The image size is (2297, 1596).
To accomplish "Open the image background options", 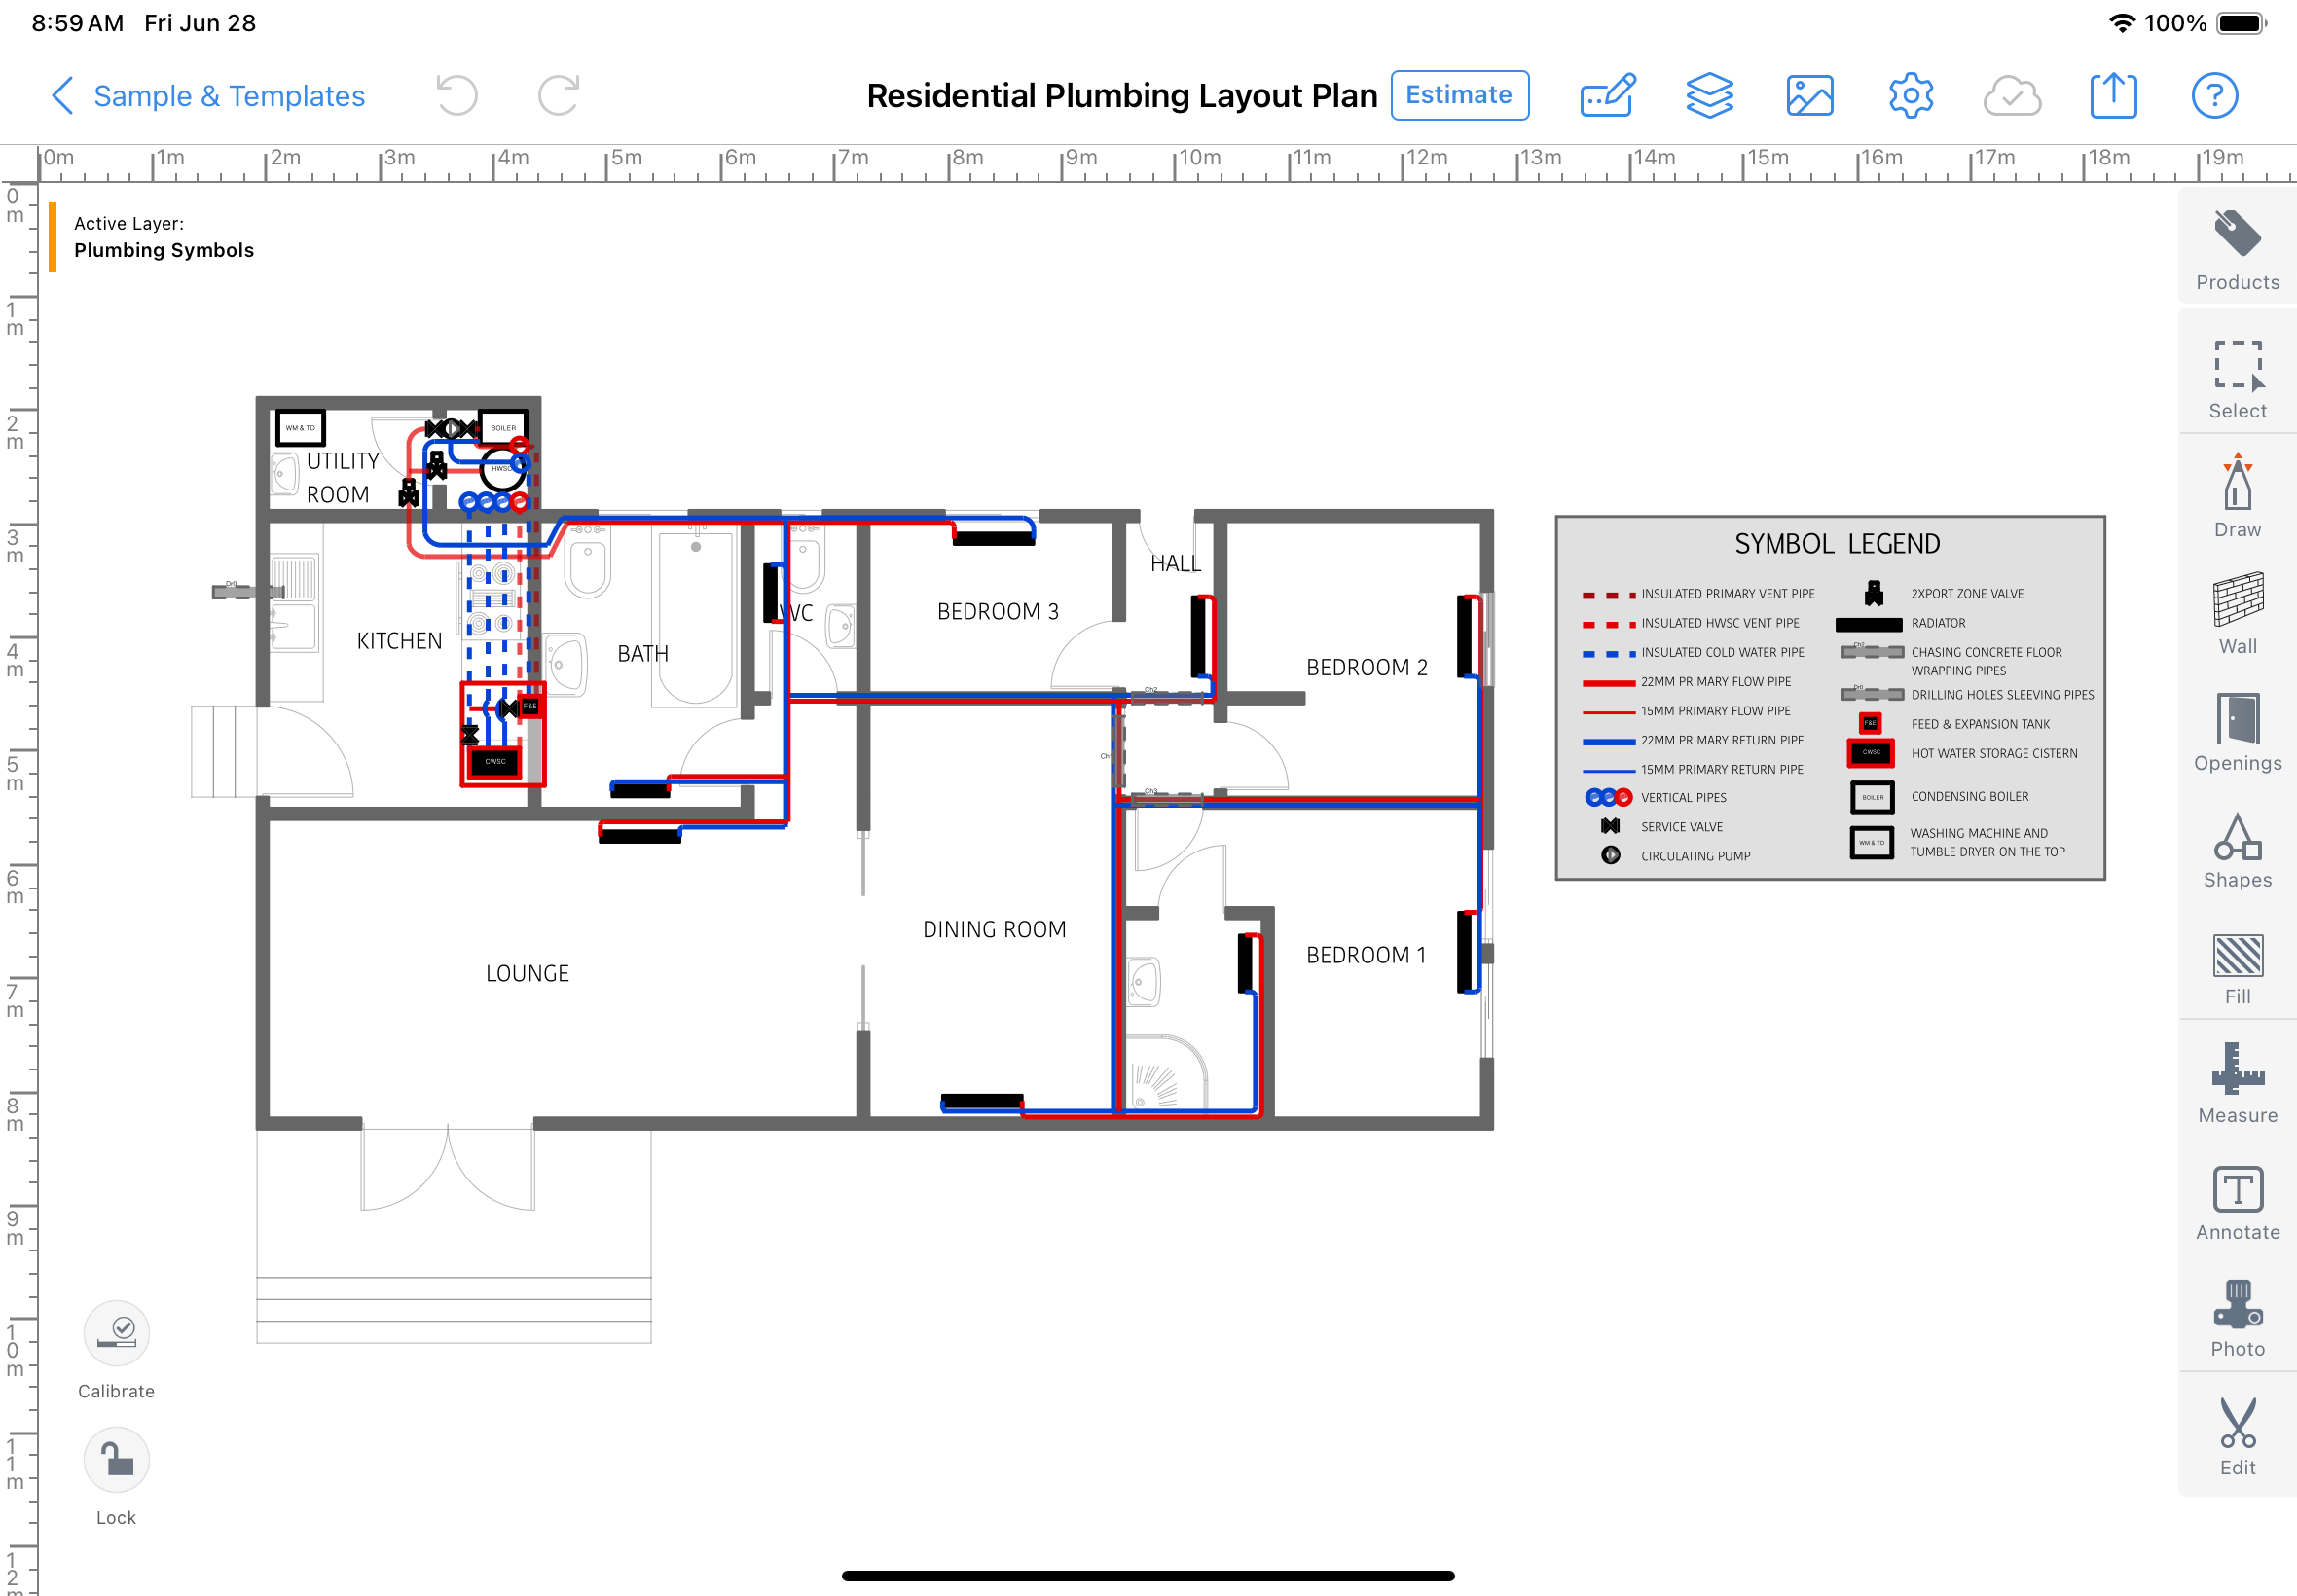I will pyautogui.click(x=1810, y=95).
